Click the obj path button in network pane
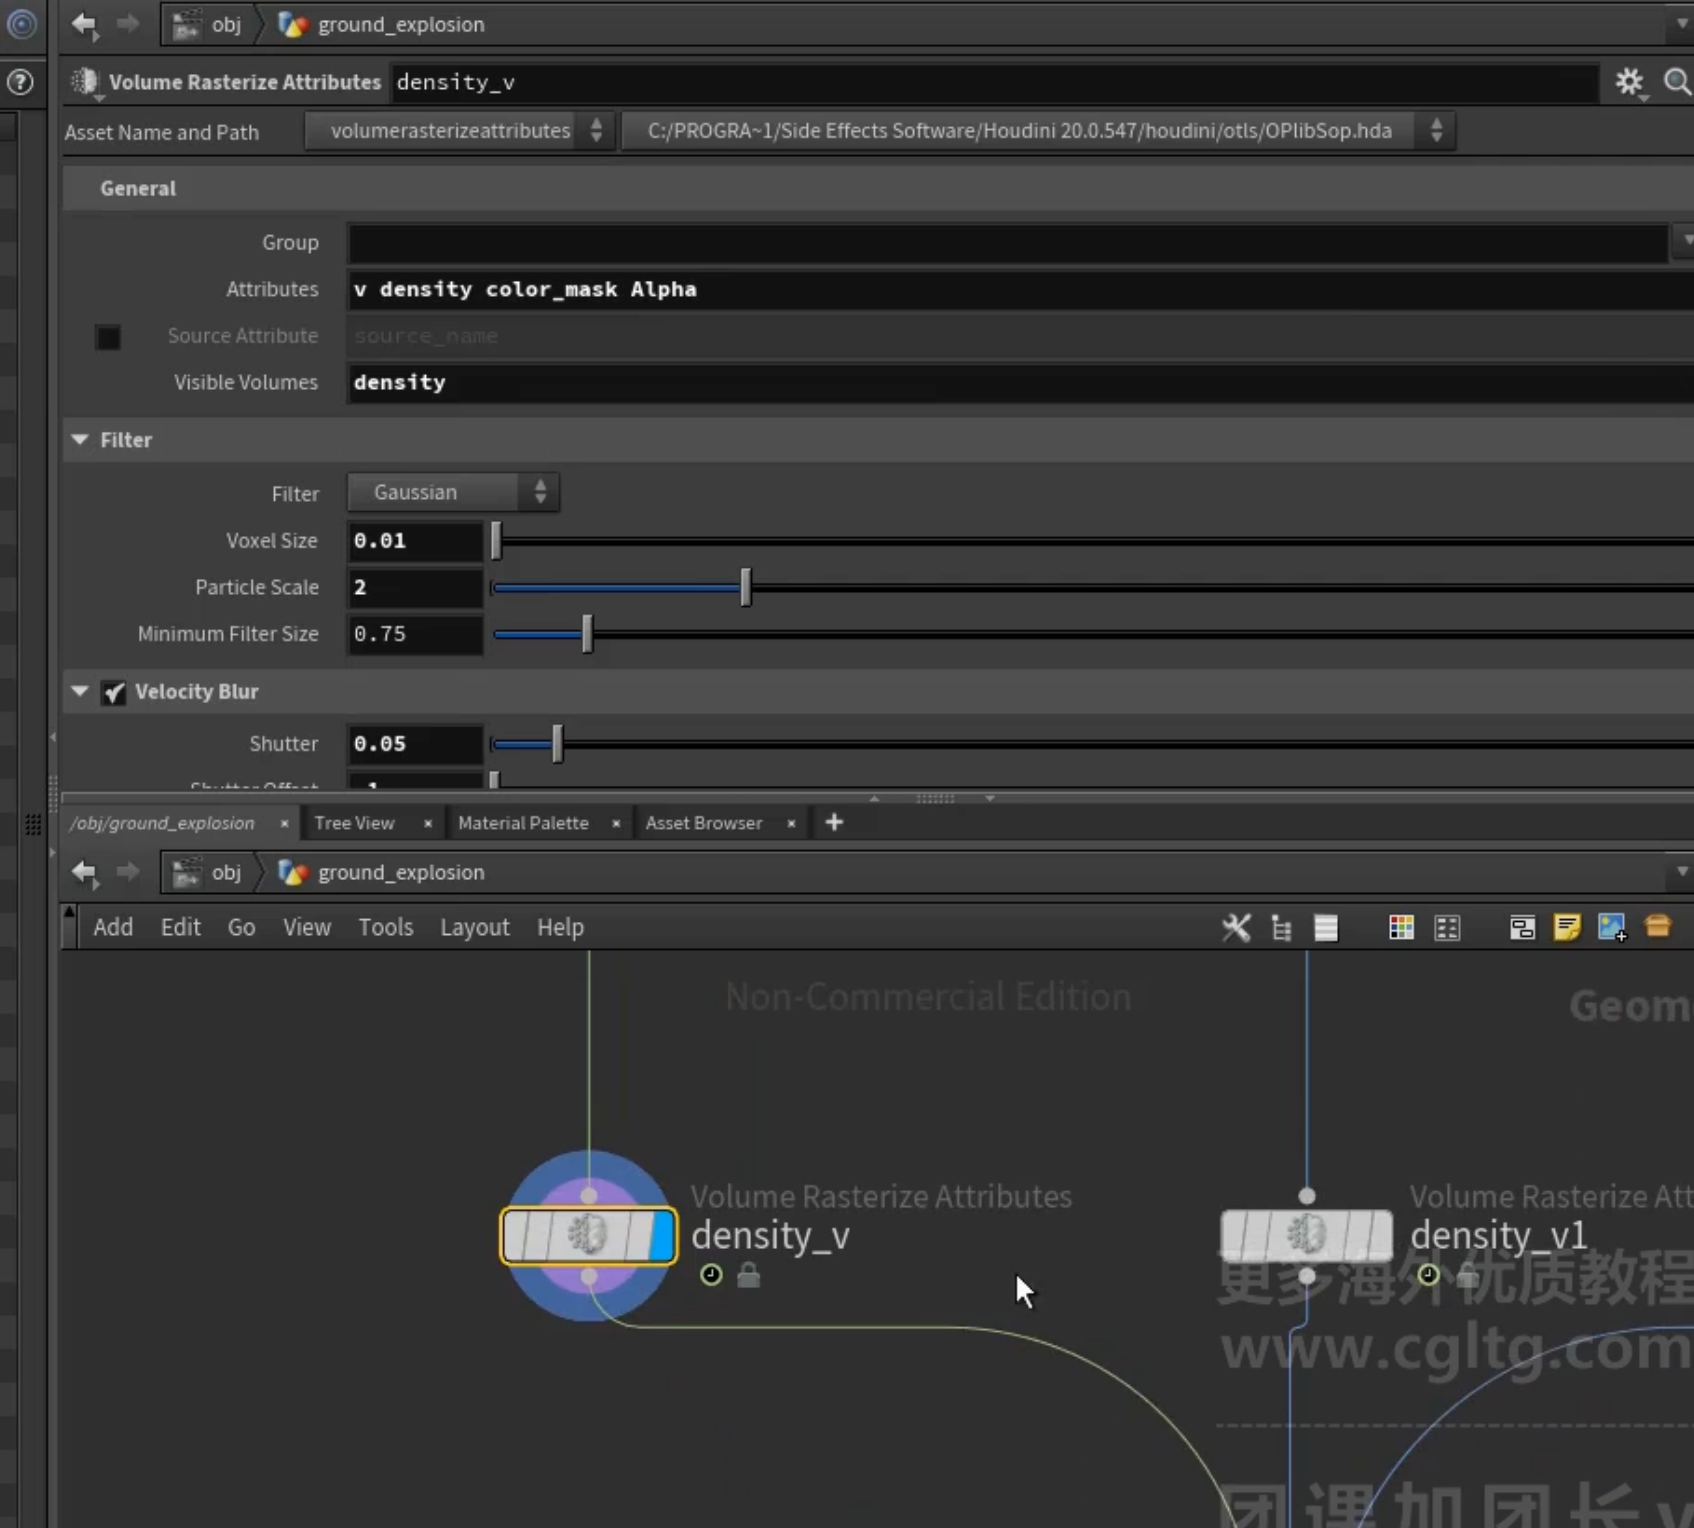The height and width of the screenshot is (1528, 1694). 209,872
